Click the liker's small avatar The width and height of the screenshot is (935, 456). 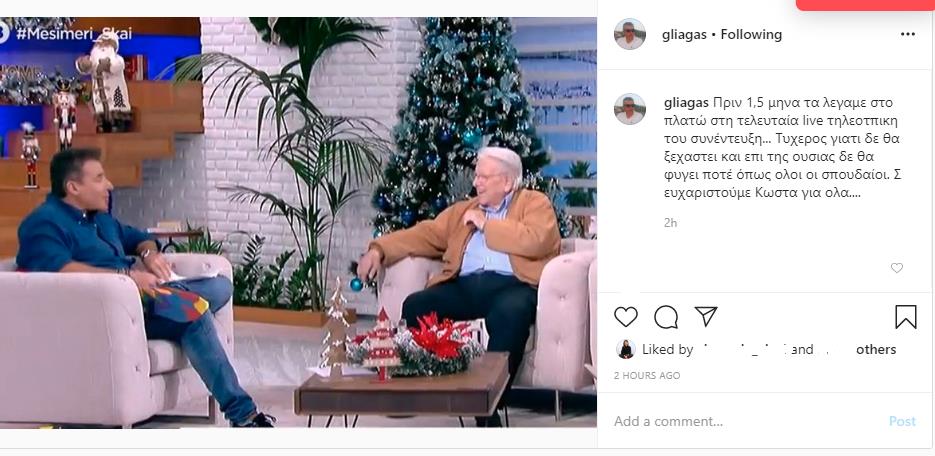[x=626, y=349]
